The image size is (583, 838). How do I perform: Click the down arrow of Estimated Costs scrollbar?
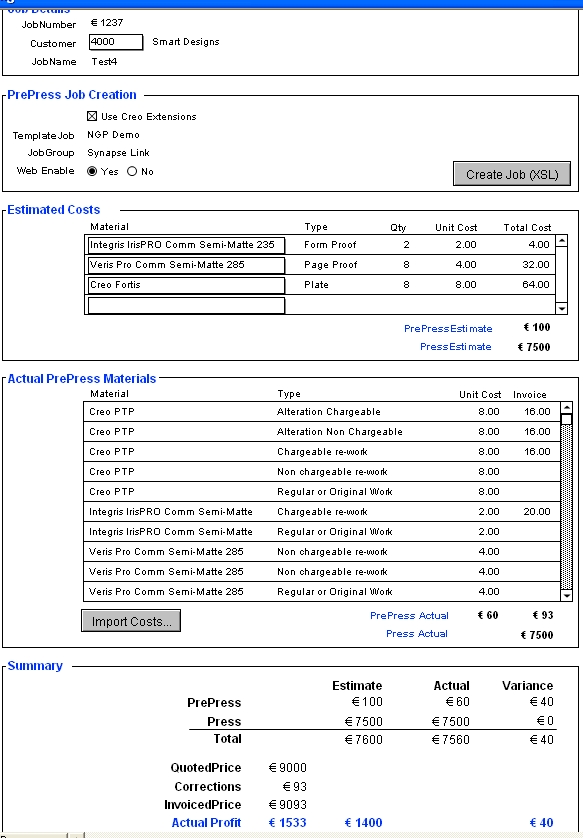pyautogui.click(x=562, y=308)
